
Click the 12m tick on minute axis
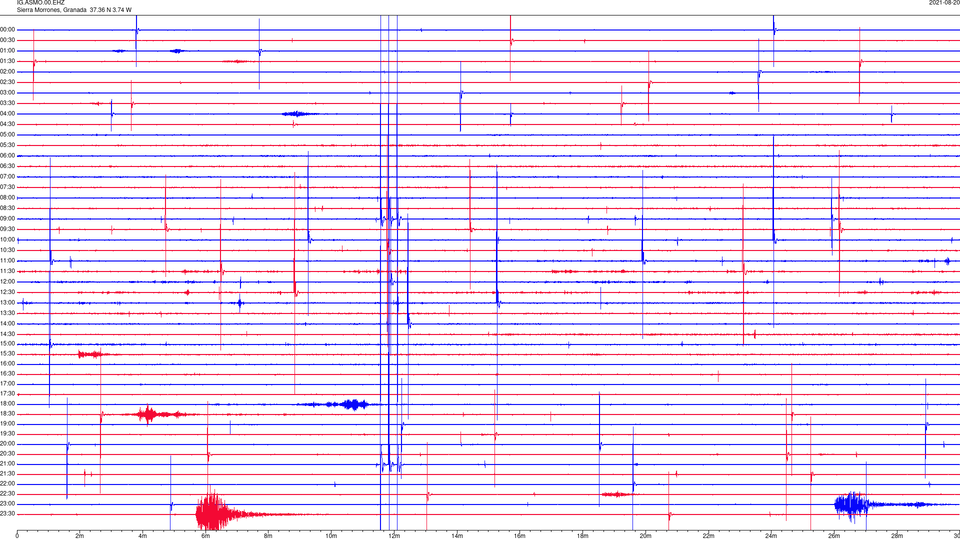[x=394, y=536]
